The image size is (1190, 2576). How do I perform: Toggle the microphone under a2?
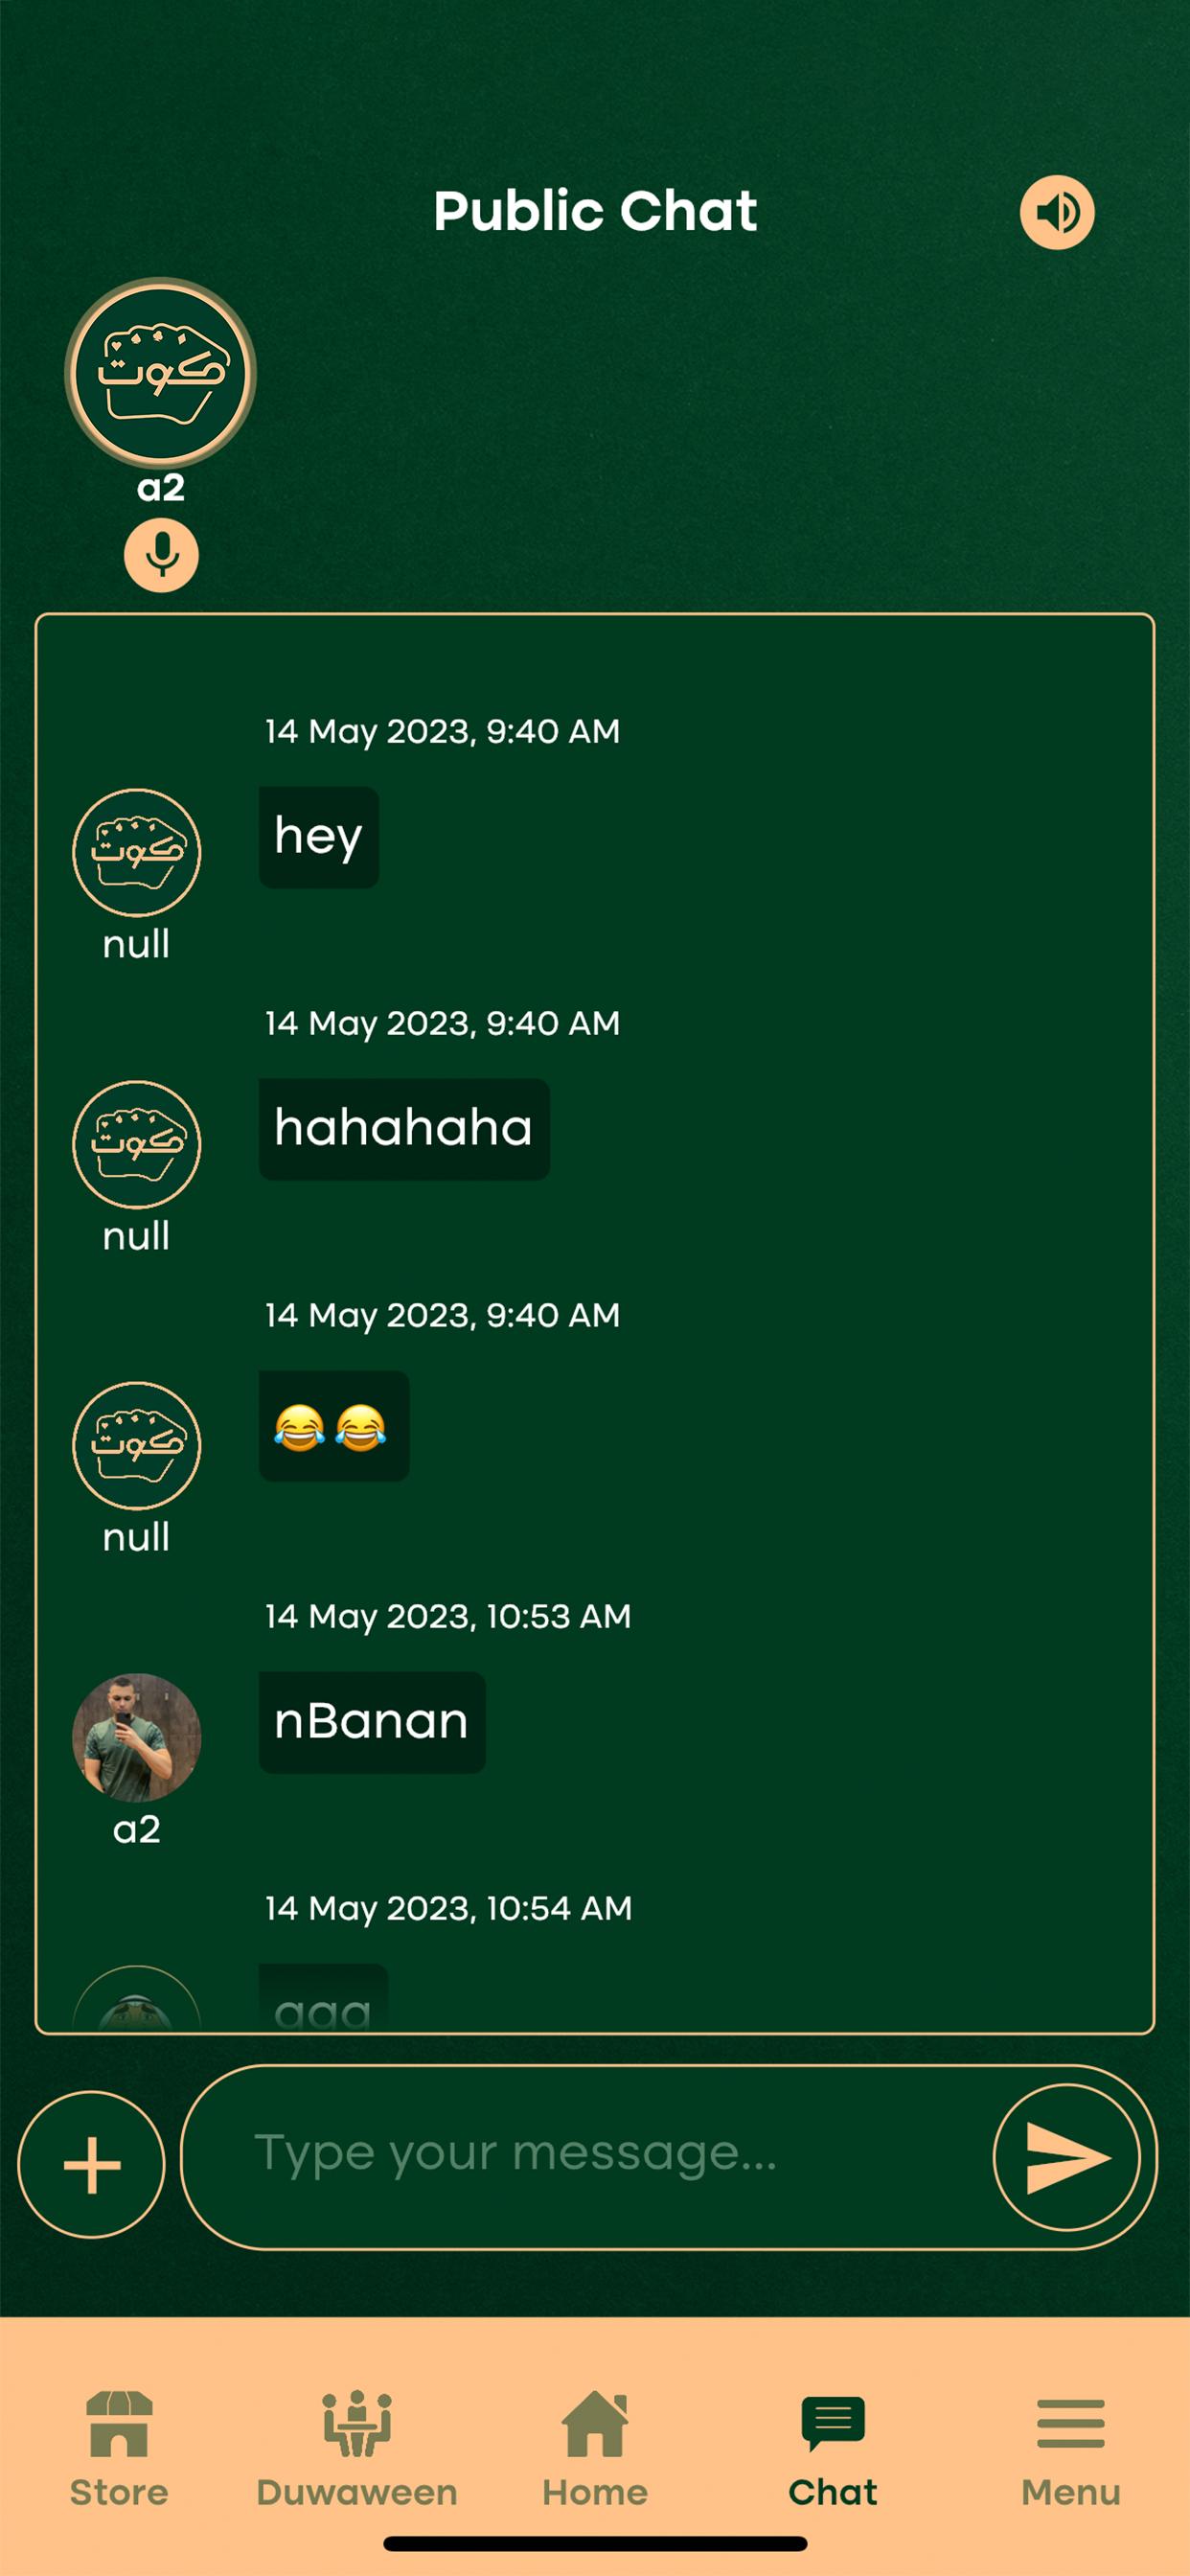(161, 555)
